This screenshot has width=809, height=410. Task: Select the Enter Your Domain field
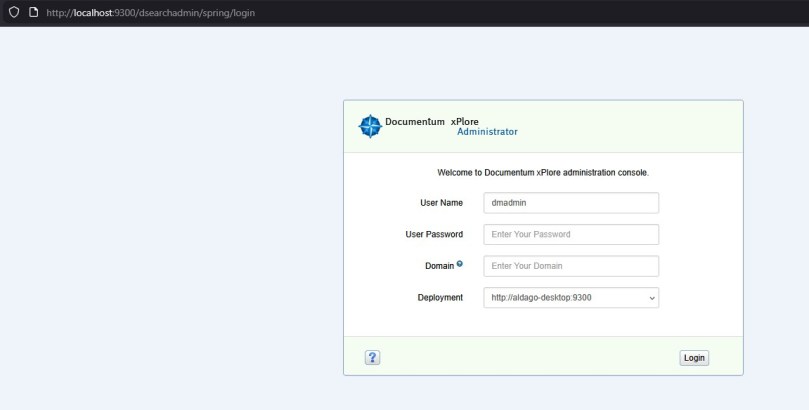pyautogui.click(x=570, y=266)
